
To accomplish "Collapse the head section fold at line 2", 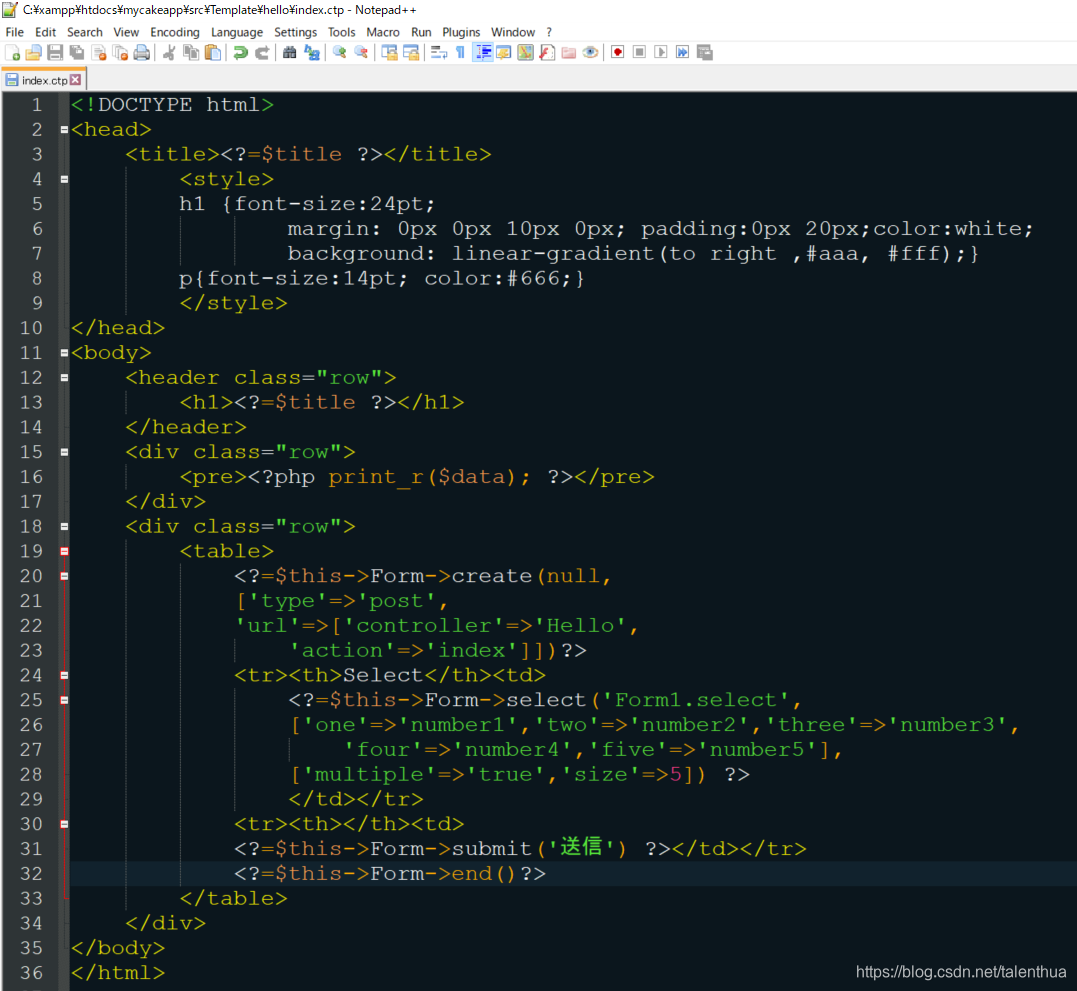I will click(63, 129).
